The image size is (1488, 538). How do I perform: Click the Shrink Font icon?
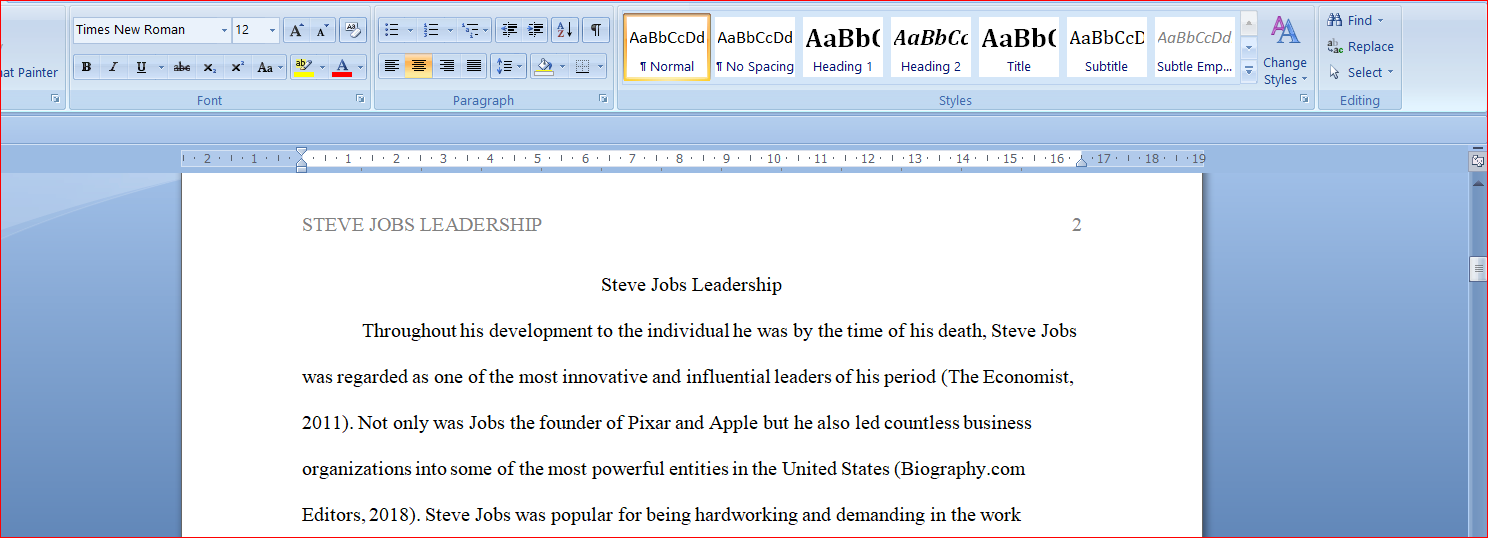point(321,30)
